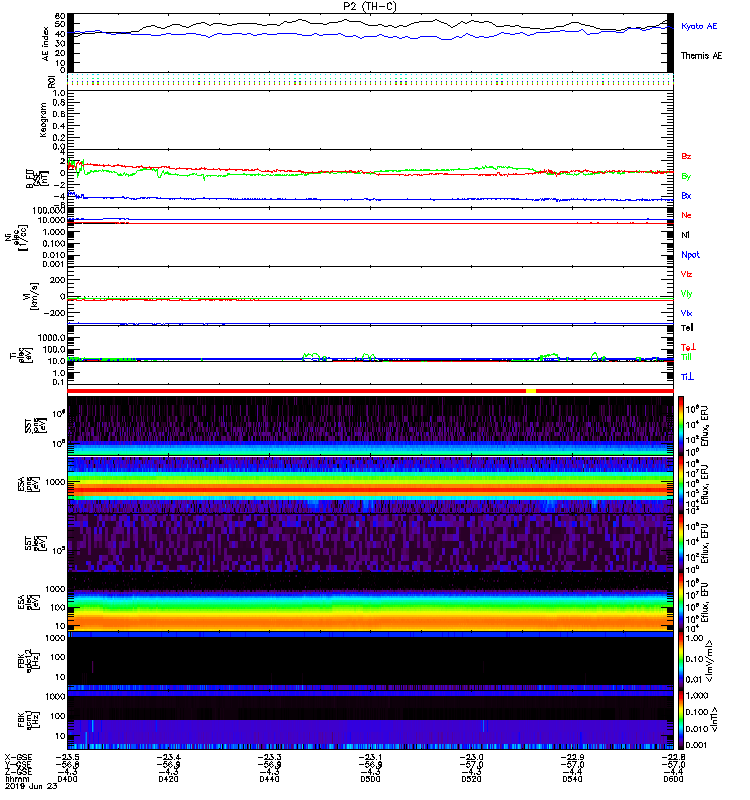The width and height of the screenshot is (750, 800).
Task: Select the Kyoto AE legend label
Action: [698, 26]
